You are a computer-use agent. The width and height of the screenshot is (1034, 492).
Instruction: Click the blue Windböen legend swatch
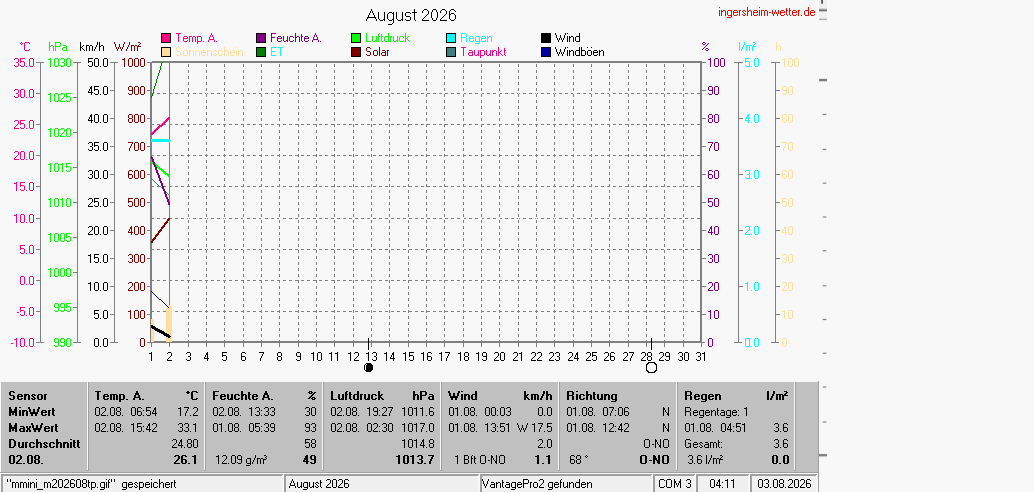click(546, 51)
